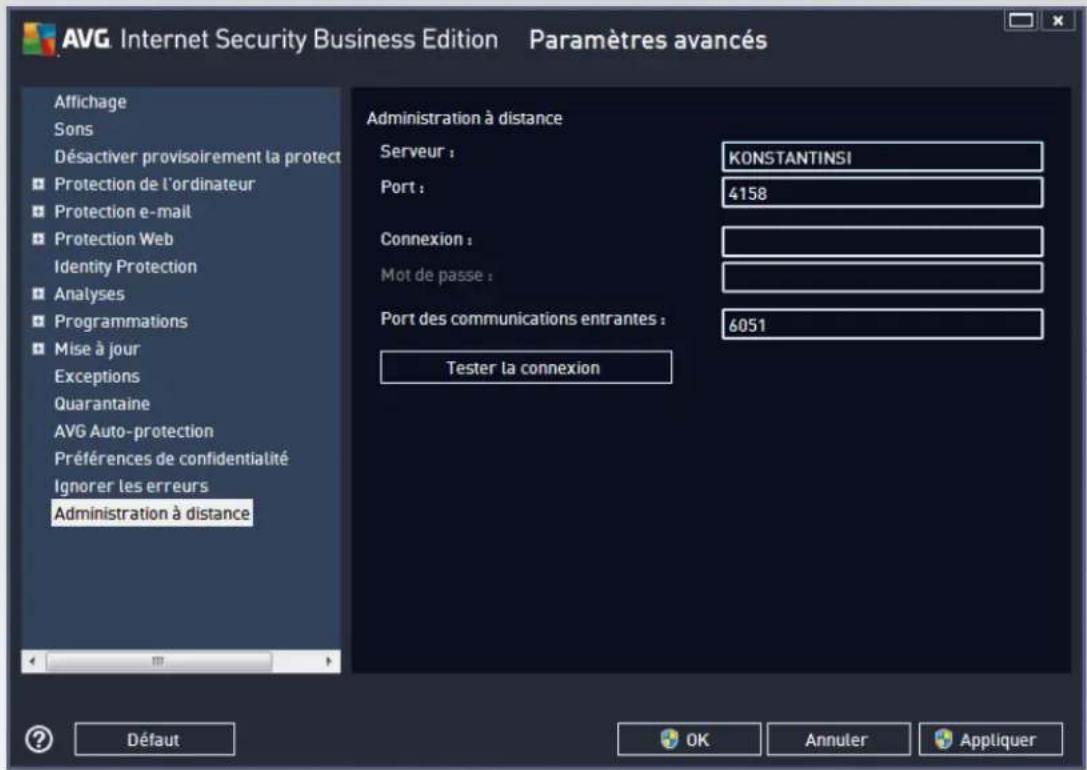Select Analyses in the tree
The width and height of the screenshot is (1087, 770).
tap(89, 294)
